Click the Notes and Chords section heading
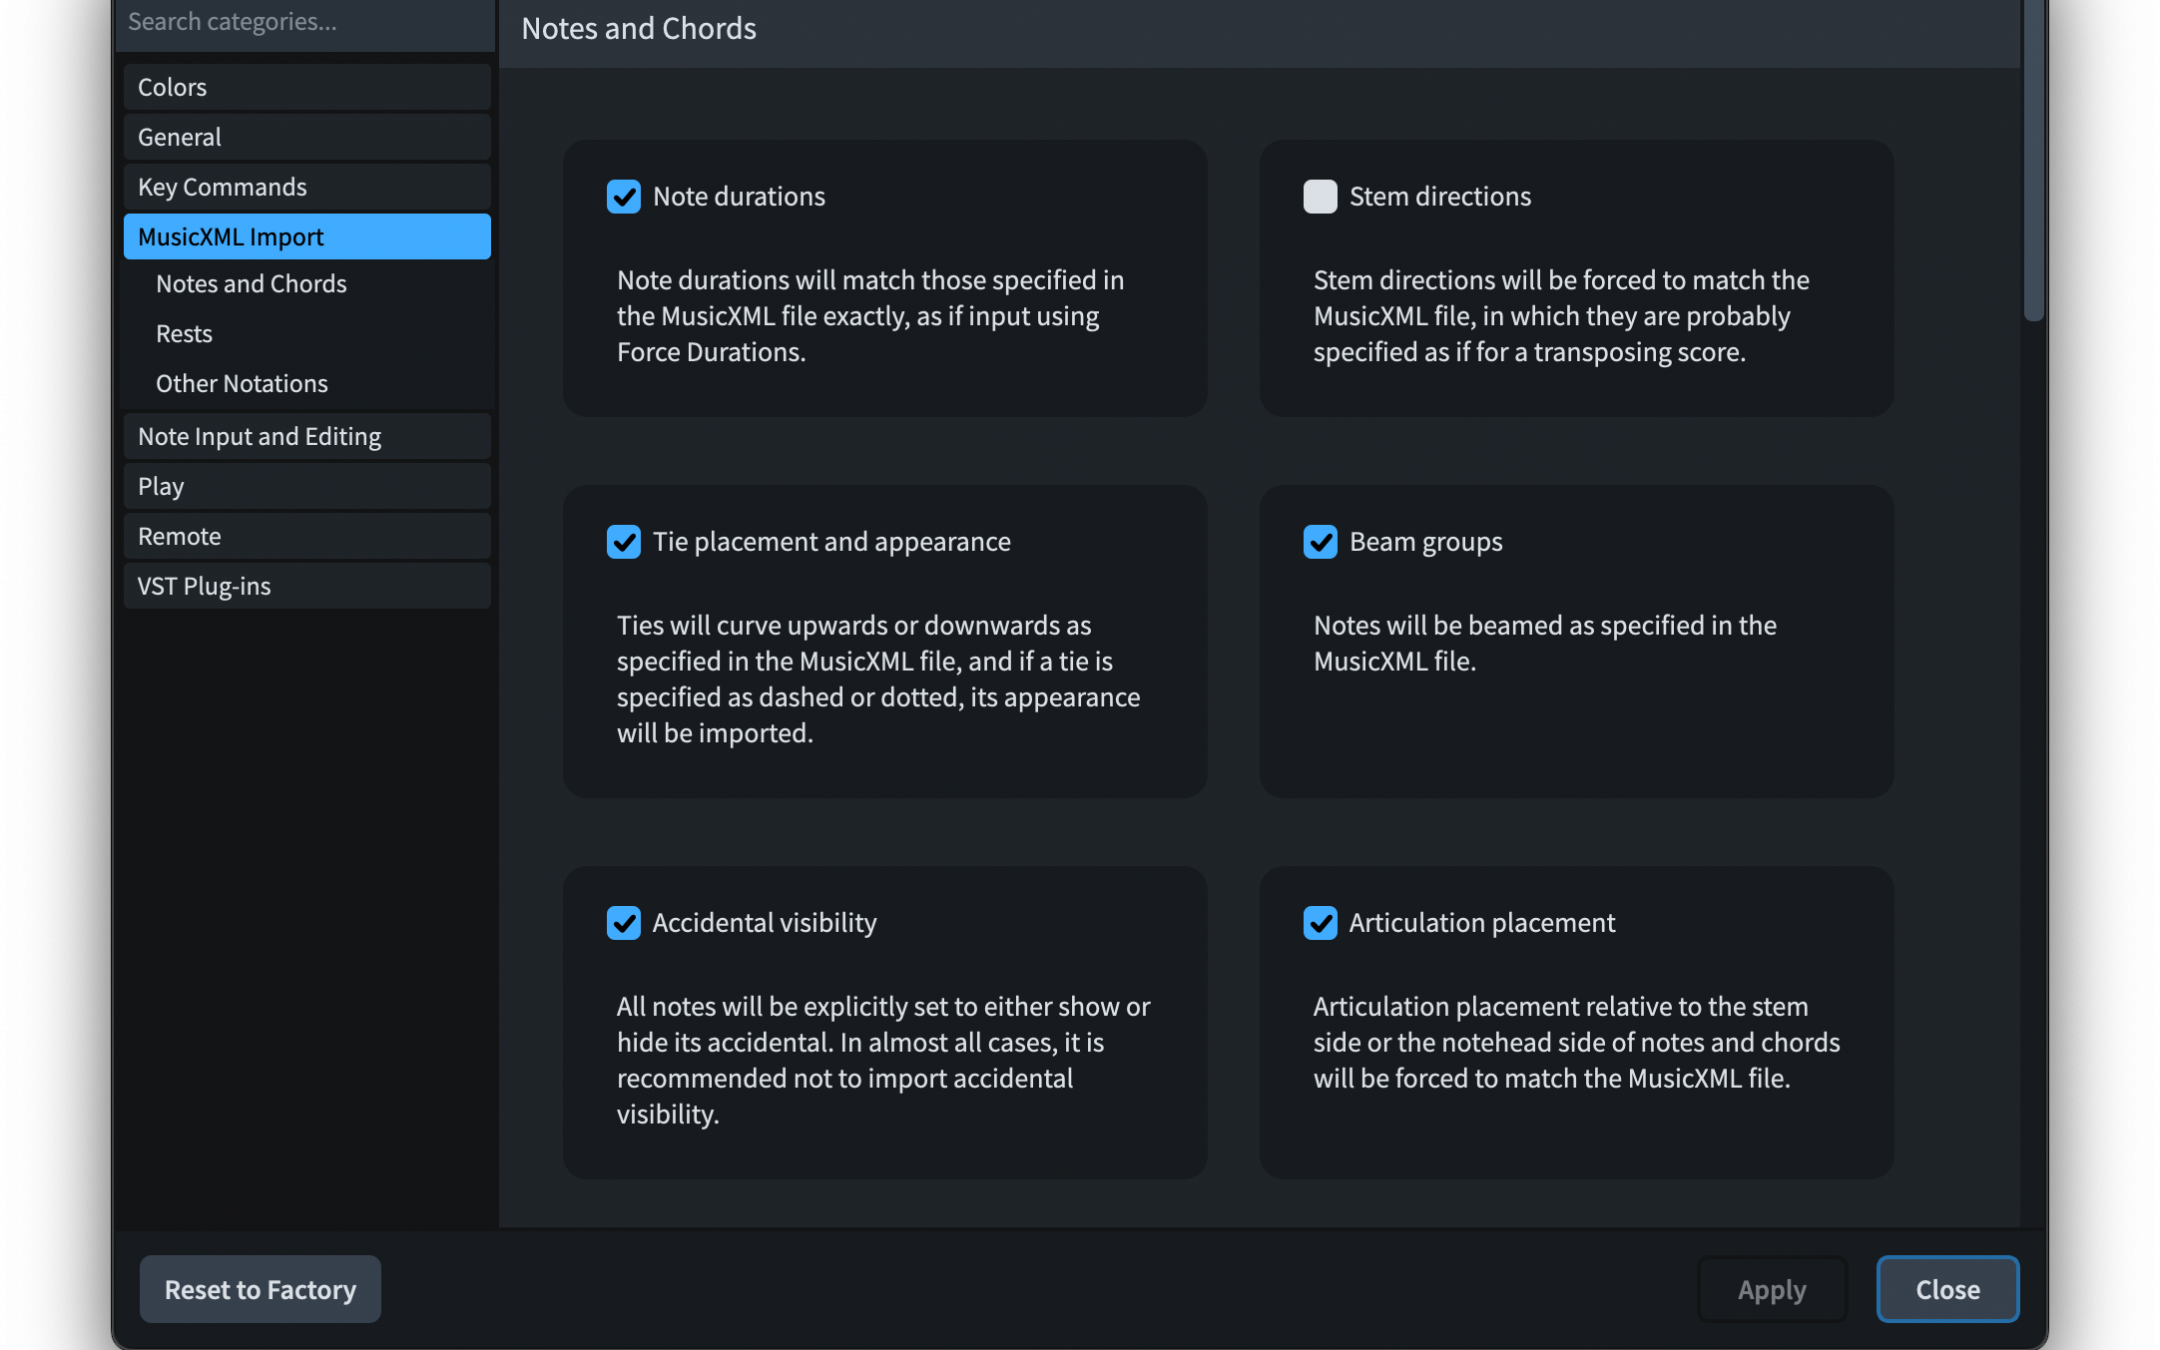This screenshot has width=2160, height=1350. click(639, 28)
